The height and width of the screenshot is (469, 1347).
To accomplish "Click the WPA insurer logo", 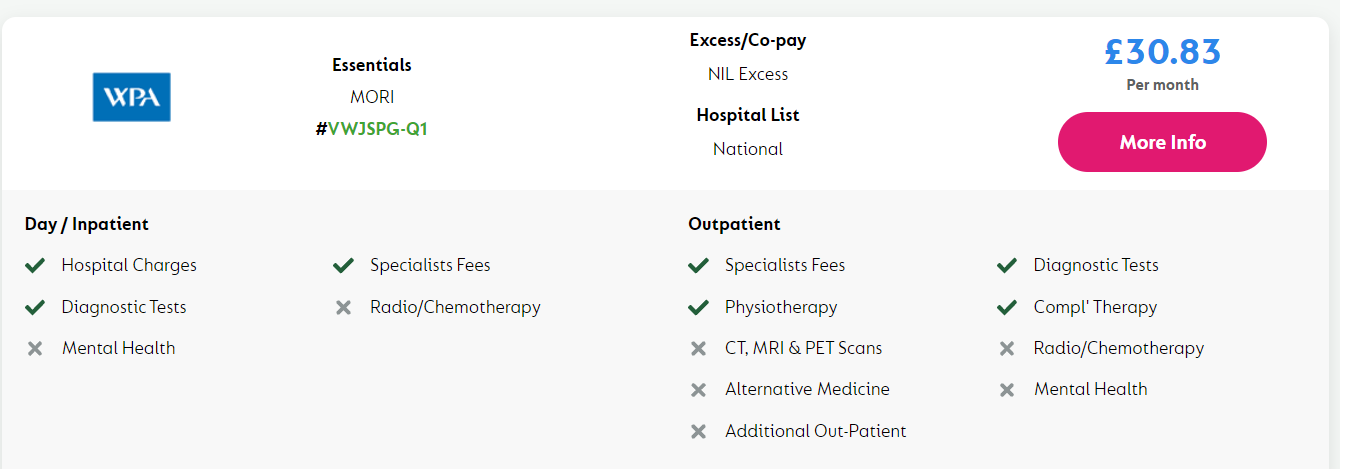I will (x=132, y=97).
